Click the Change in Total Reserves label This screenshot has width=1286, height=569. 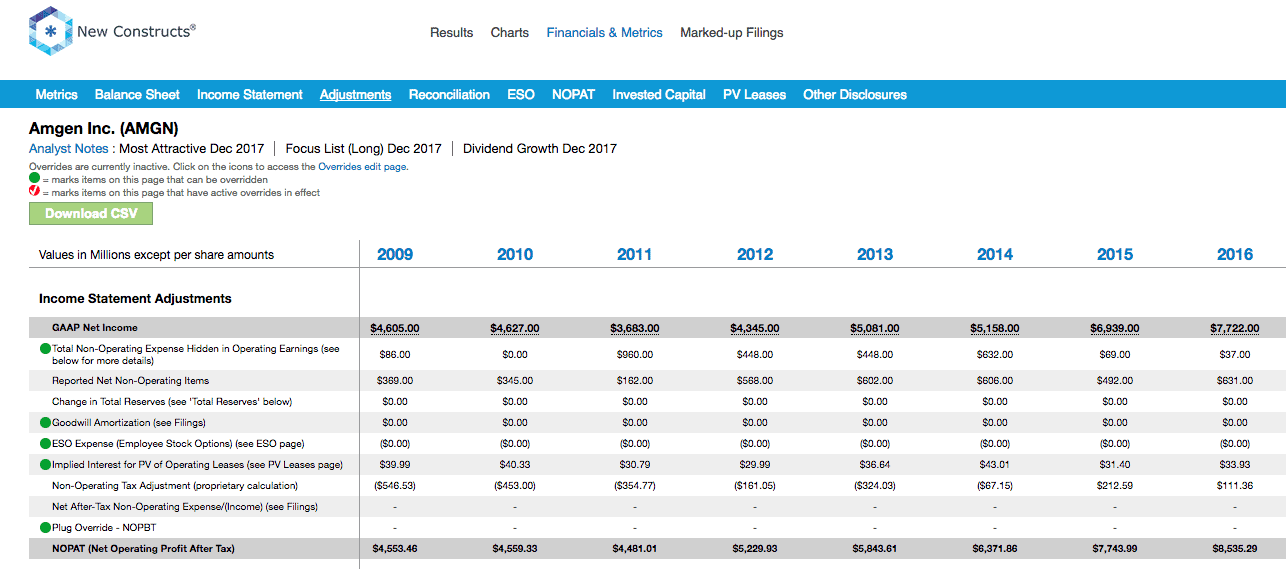click(172, 401)
